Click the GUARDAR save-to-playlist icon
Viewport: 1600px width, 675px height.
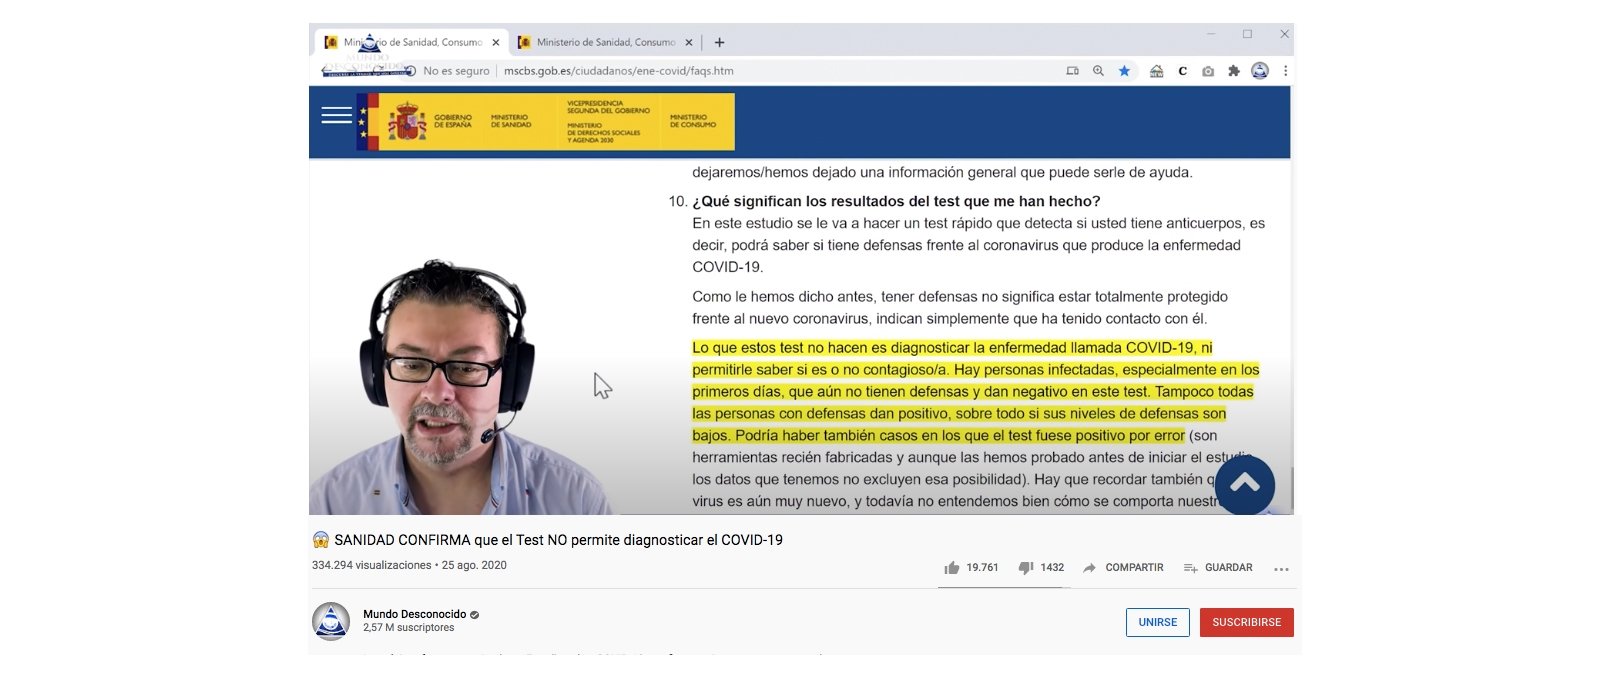pyautogui.click(x=1190, y=568)
